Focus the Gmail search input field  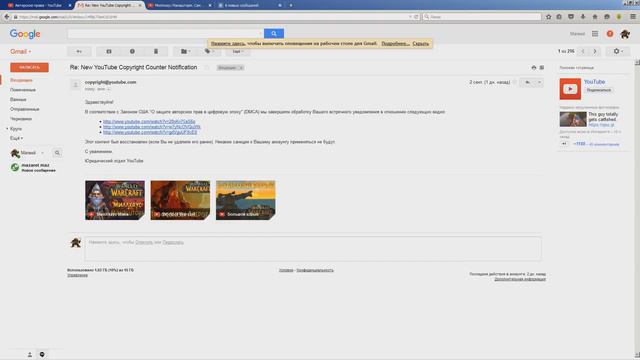165,33
